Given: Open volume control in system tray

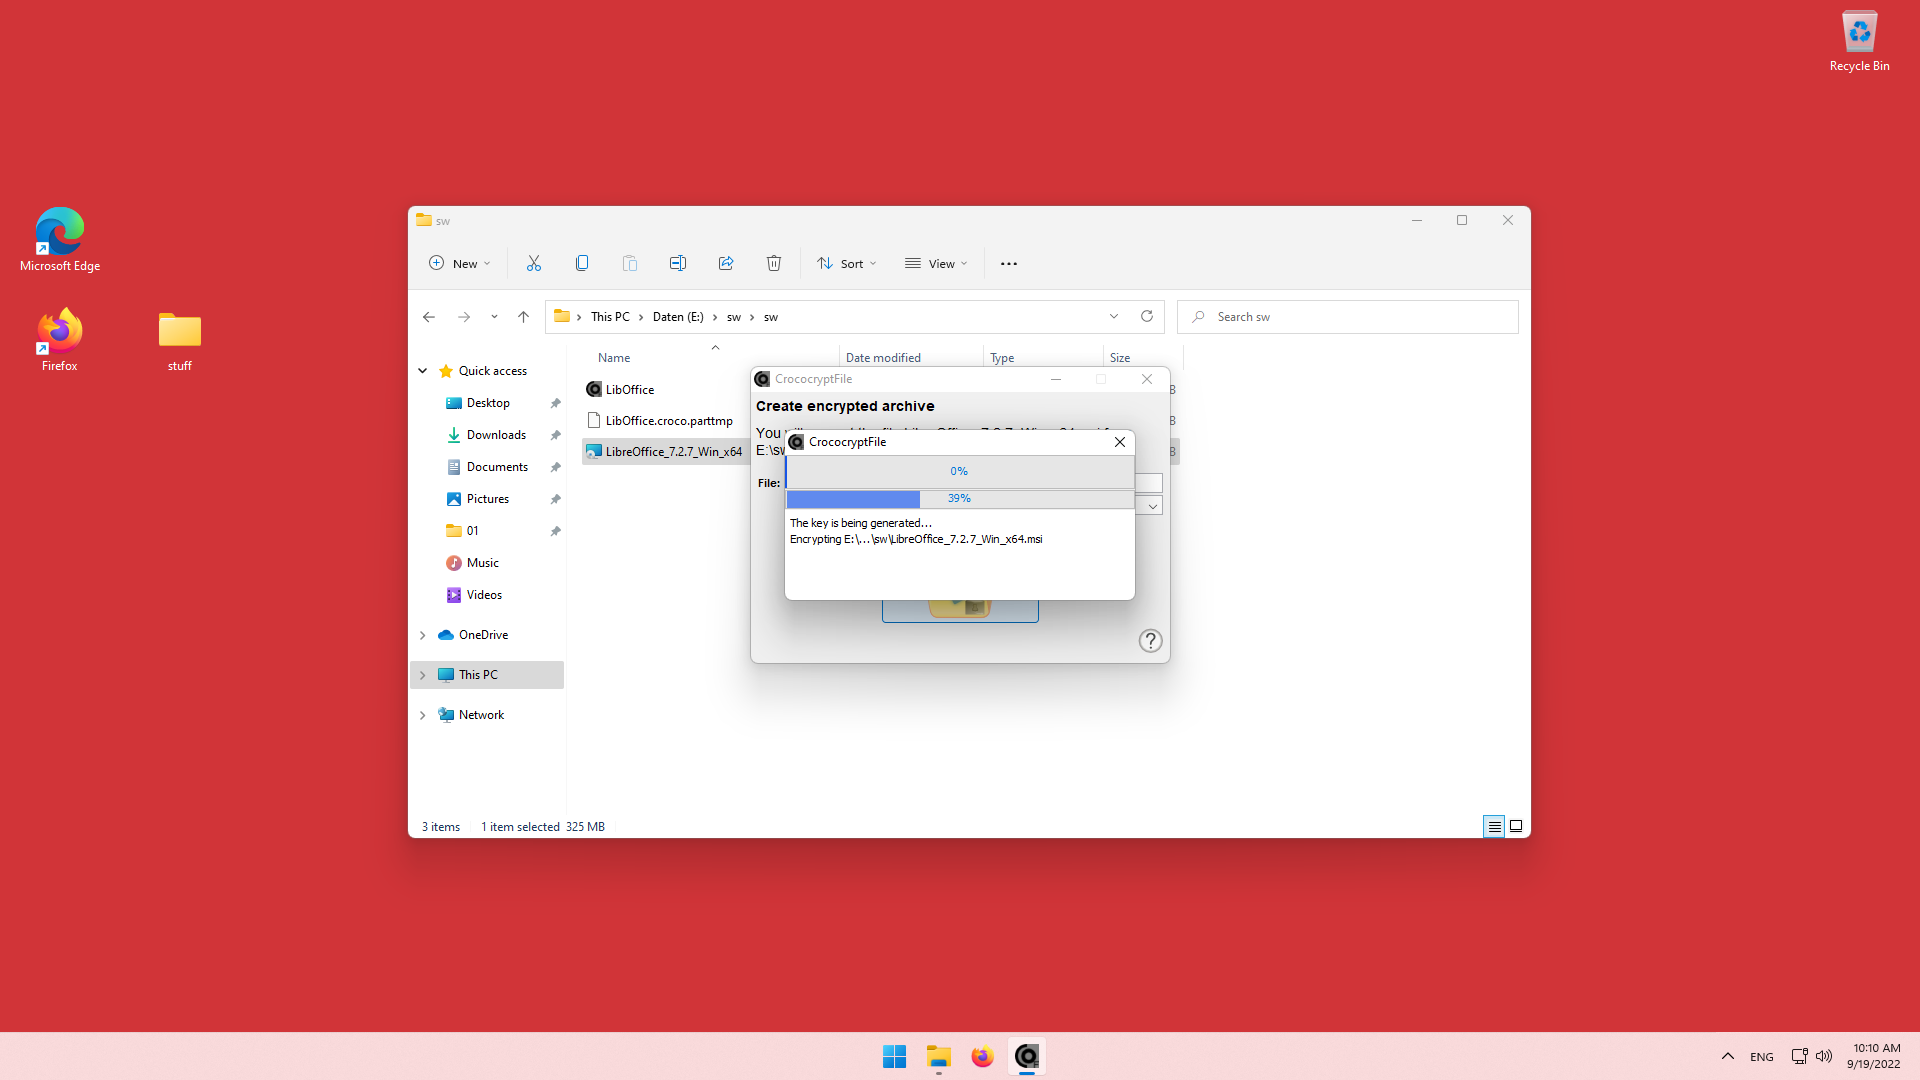Looking at the screenshot, I should tap(1824, 1056).
